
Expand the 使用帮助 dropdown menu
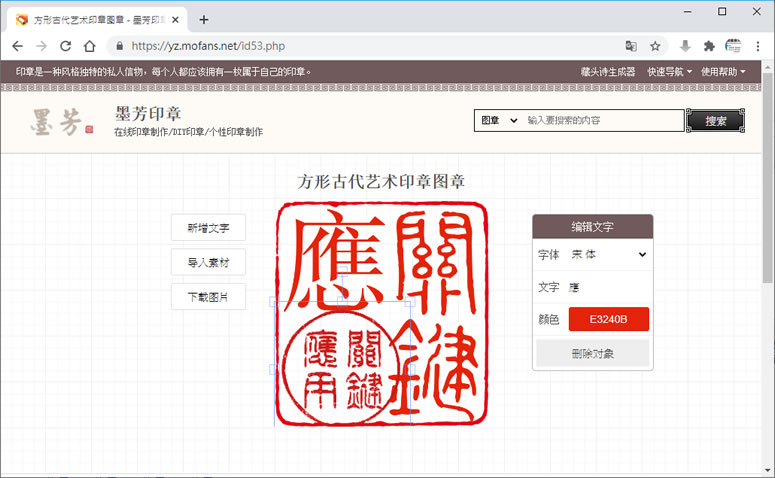(723, 72)
